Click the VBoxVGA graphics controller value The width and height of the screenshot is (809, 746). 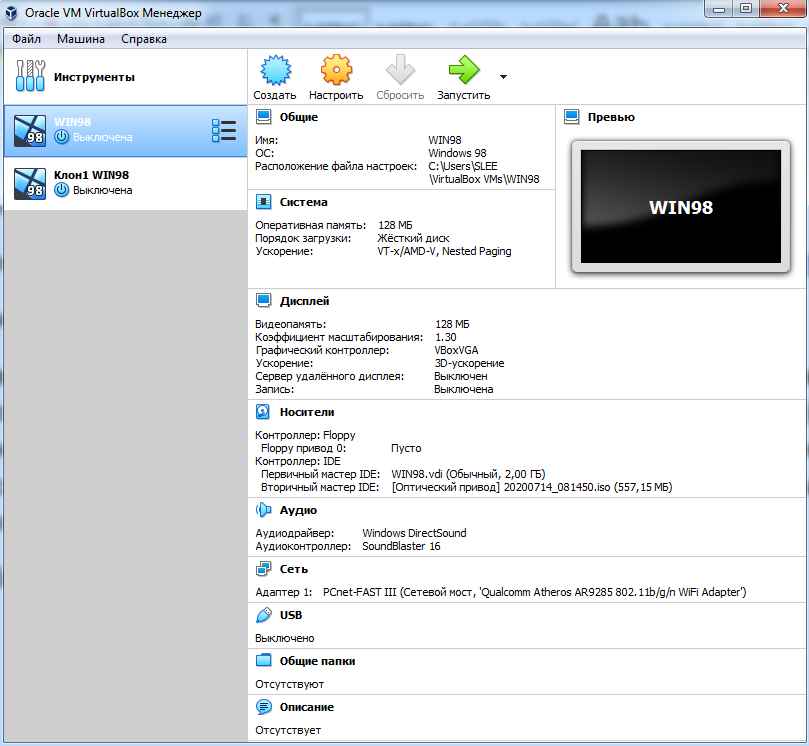click(x=456, y=350)
